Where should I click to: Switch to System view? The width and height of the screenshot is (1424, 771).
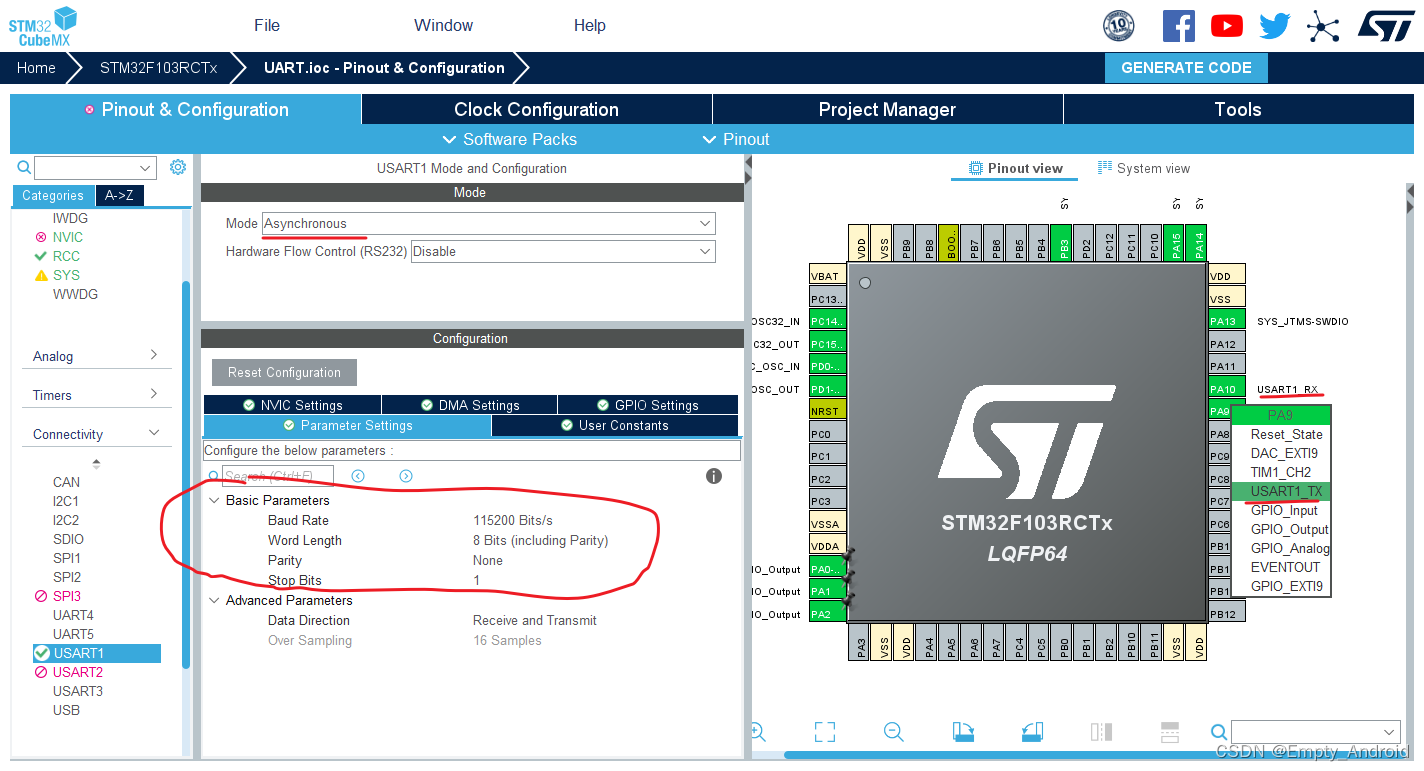click(x=1144, y=168)
